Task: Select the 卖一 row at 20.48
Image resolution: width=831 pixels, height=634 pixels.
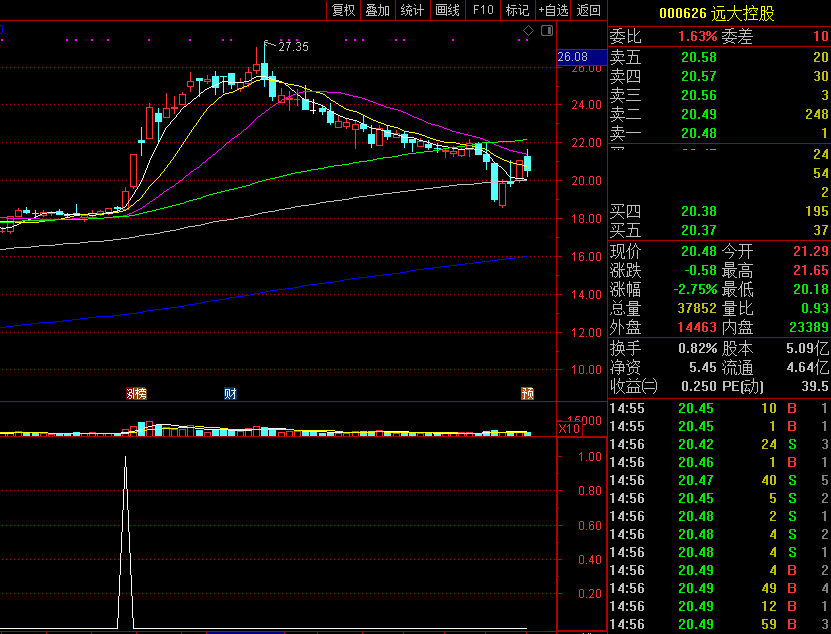Action: [719, 133]
